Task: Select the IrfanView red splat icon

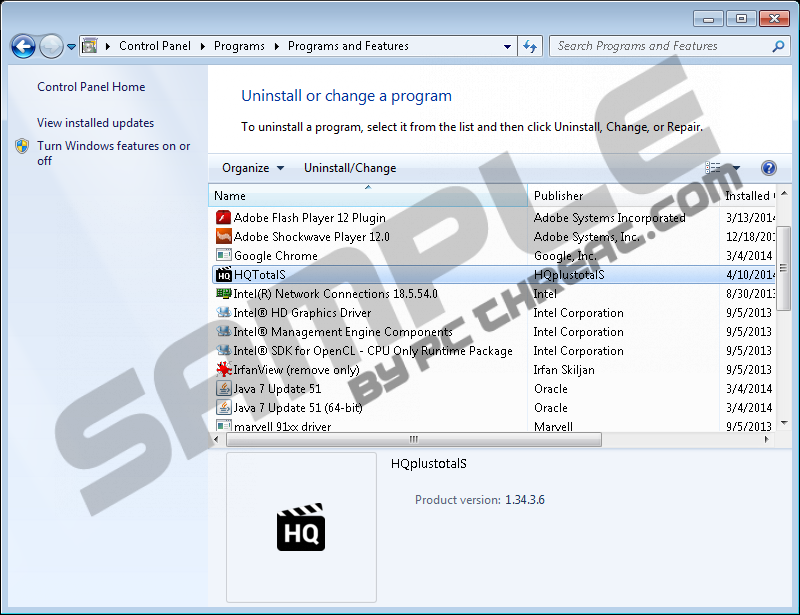Action: pyautogui.click(x=224, y=370)
